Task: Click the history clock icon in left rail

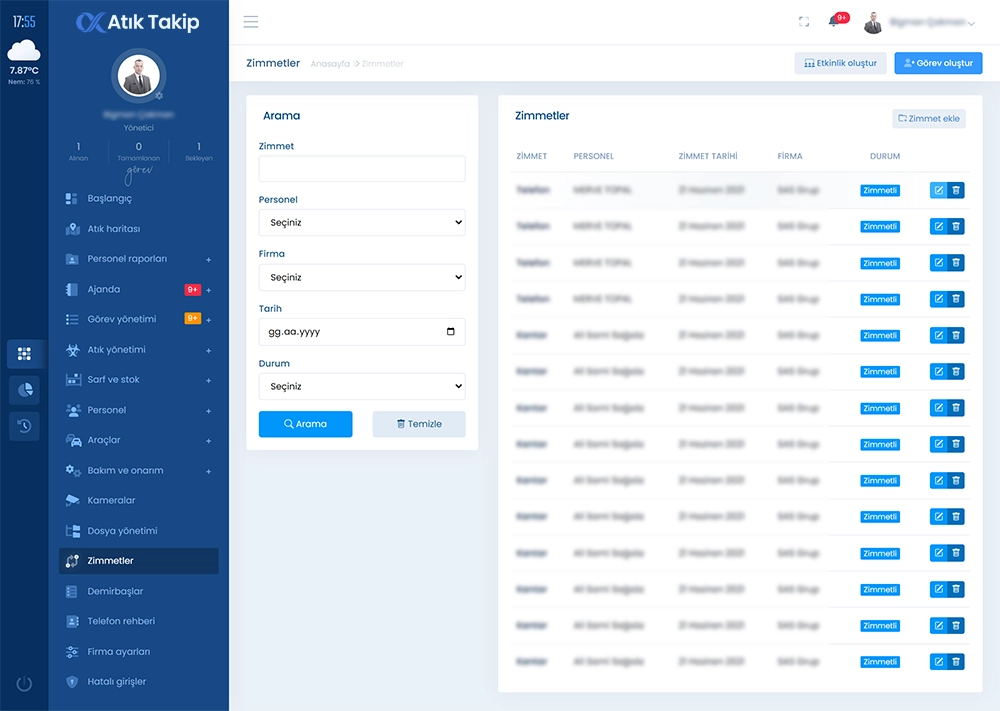Action: [x=24, y=426]
